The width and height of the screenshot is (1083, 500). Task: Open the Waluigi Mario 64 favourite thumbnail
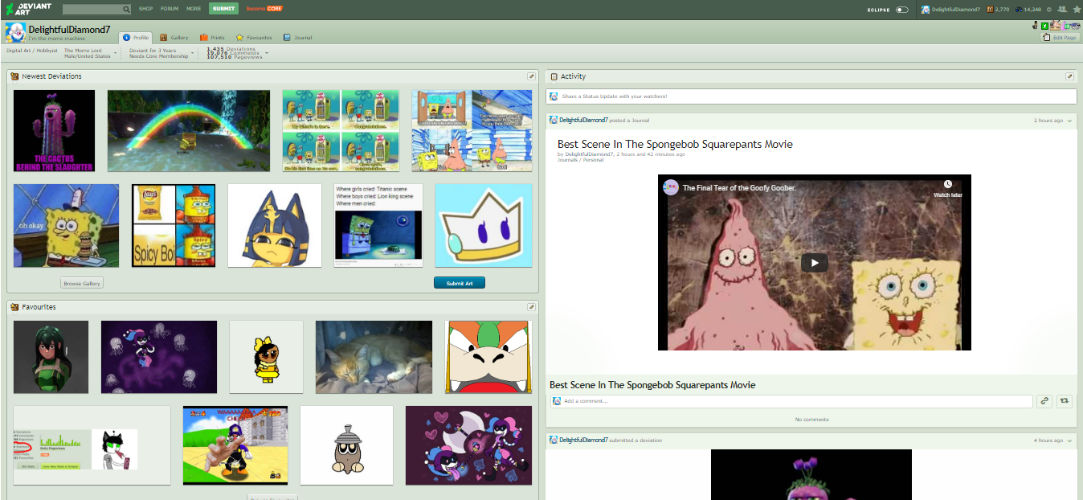[235, 445]
